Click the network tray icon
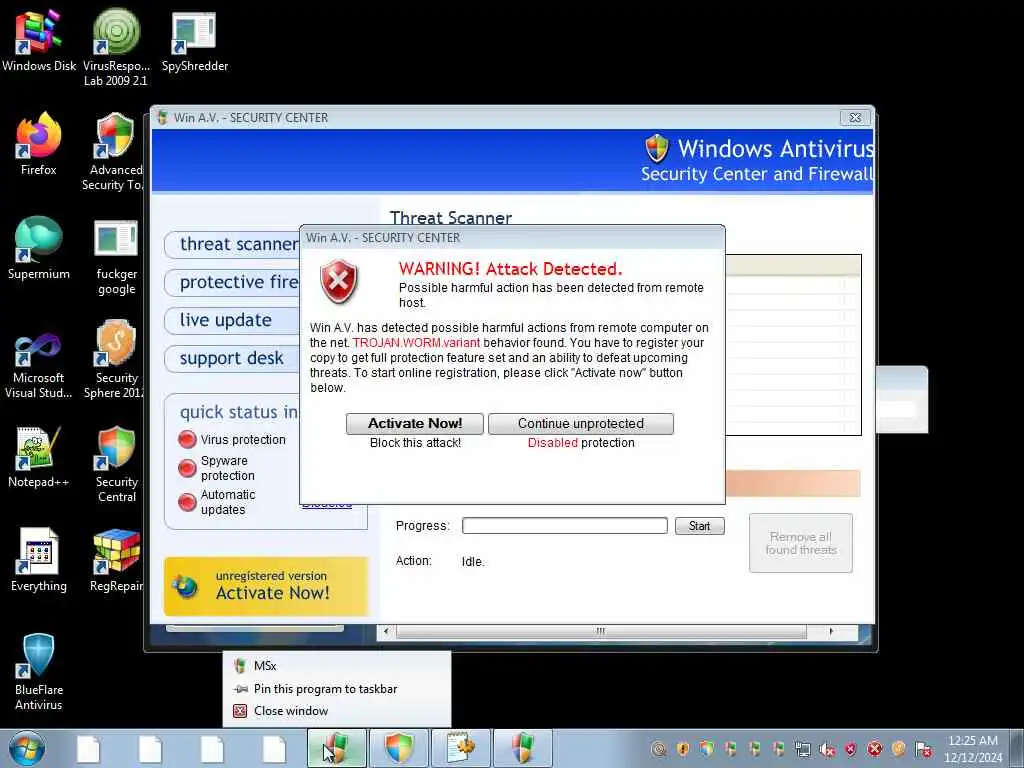 pyautogui.click(x=803, y=750)
